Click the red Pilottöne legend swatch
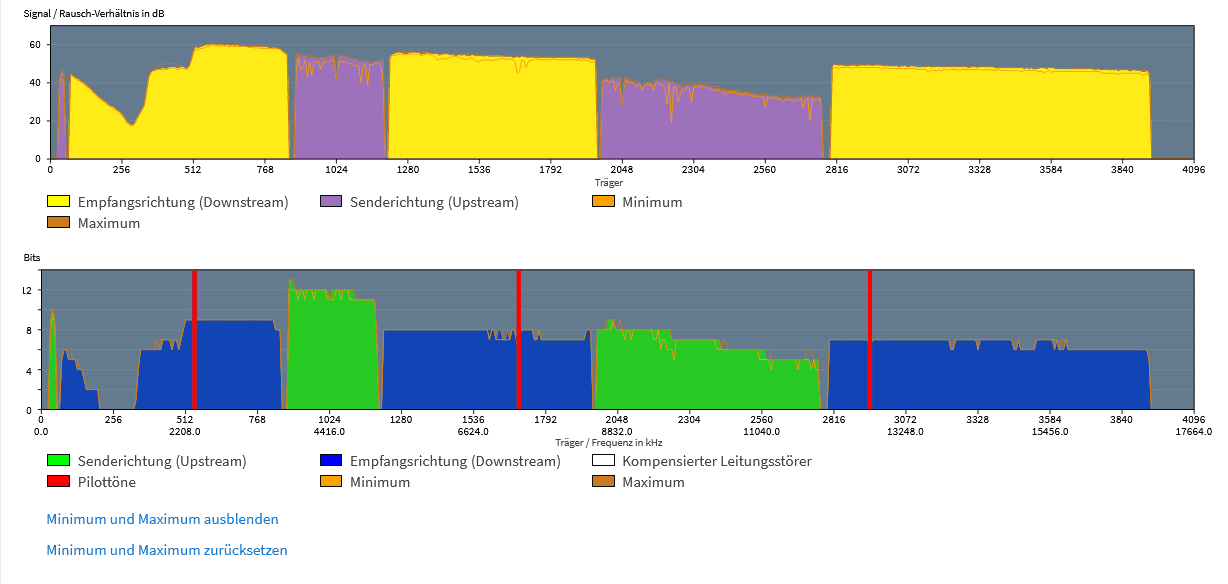Screen dimensions: 1228x584 pyautogui.click(x=59, y=482)
